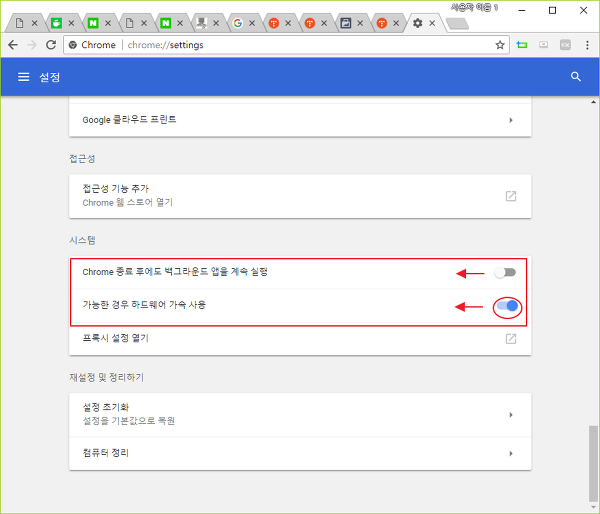Click the scrollbar down arrow
The image size is (600, 514).
point(593,507)
